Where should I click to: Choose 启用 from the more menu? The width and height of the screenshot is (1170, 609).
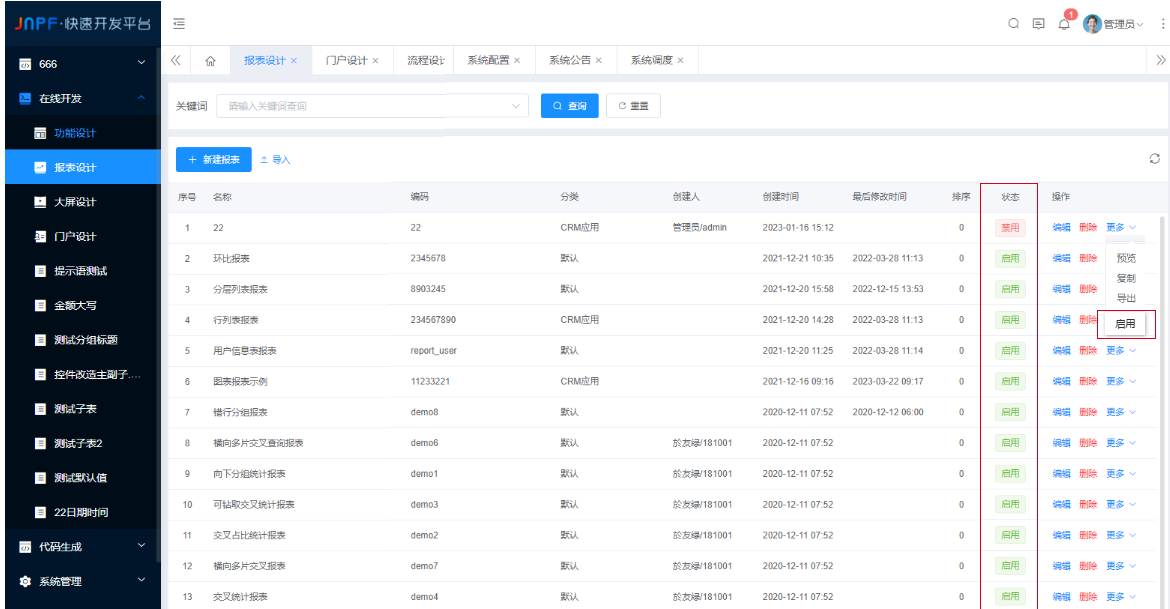coord(1125,324)
